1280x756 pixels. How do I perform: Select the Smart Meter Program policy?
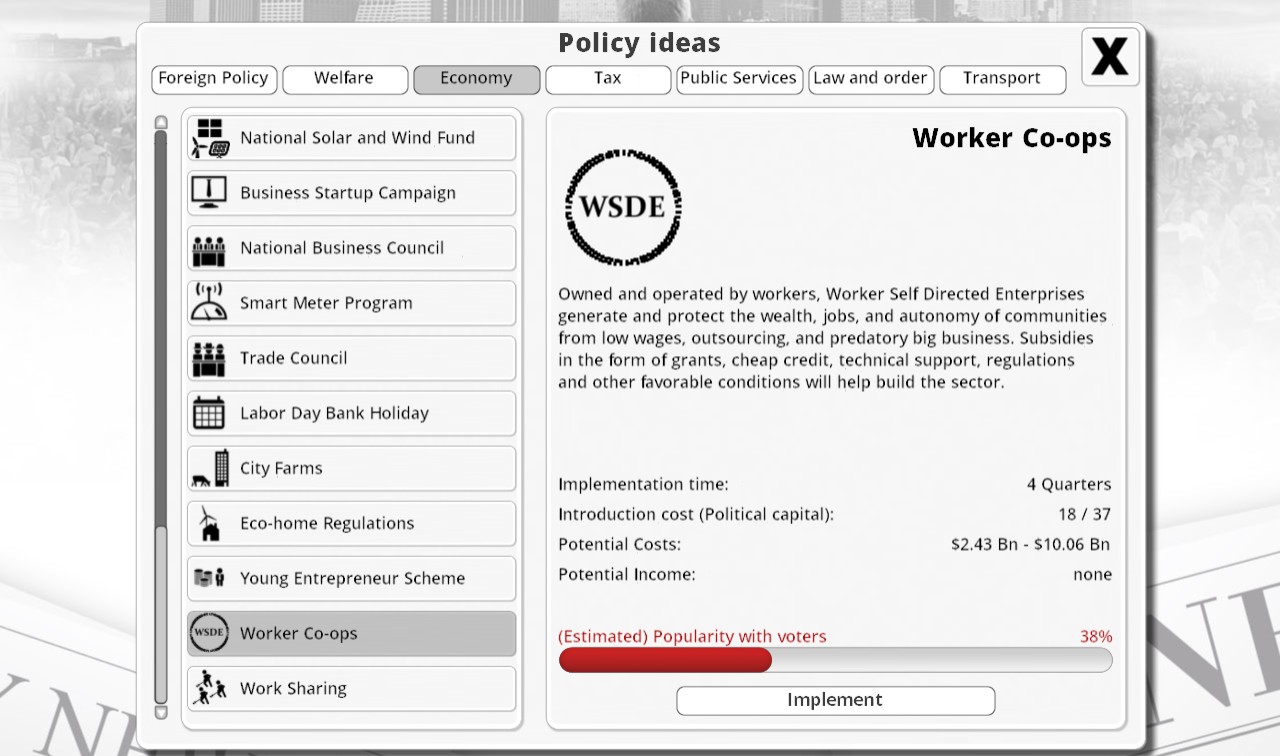tap(352, 303)
